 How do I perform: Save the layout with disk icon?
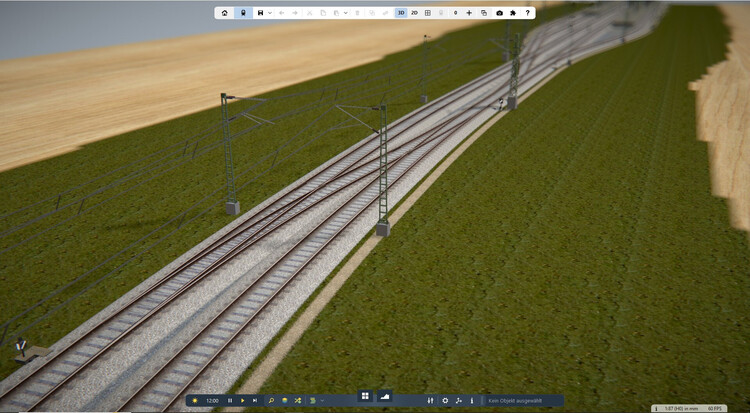pyautogui.click(x=260, y=13)
